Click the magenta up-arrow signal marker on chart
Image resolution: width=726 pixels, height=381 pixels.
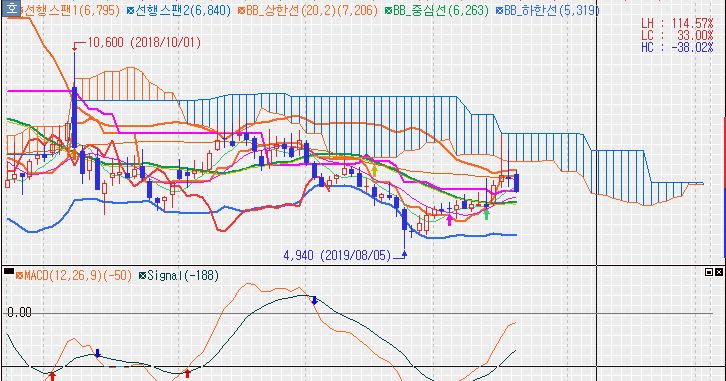click(x=449, y=220)
